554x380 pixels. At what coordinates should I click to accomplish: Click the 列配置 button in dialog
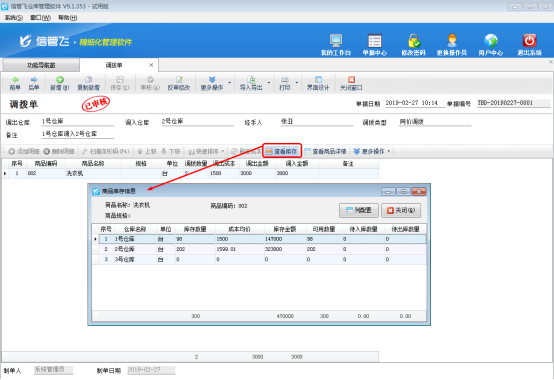[x=359, y=210]
